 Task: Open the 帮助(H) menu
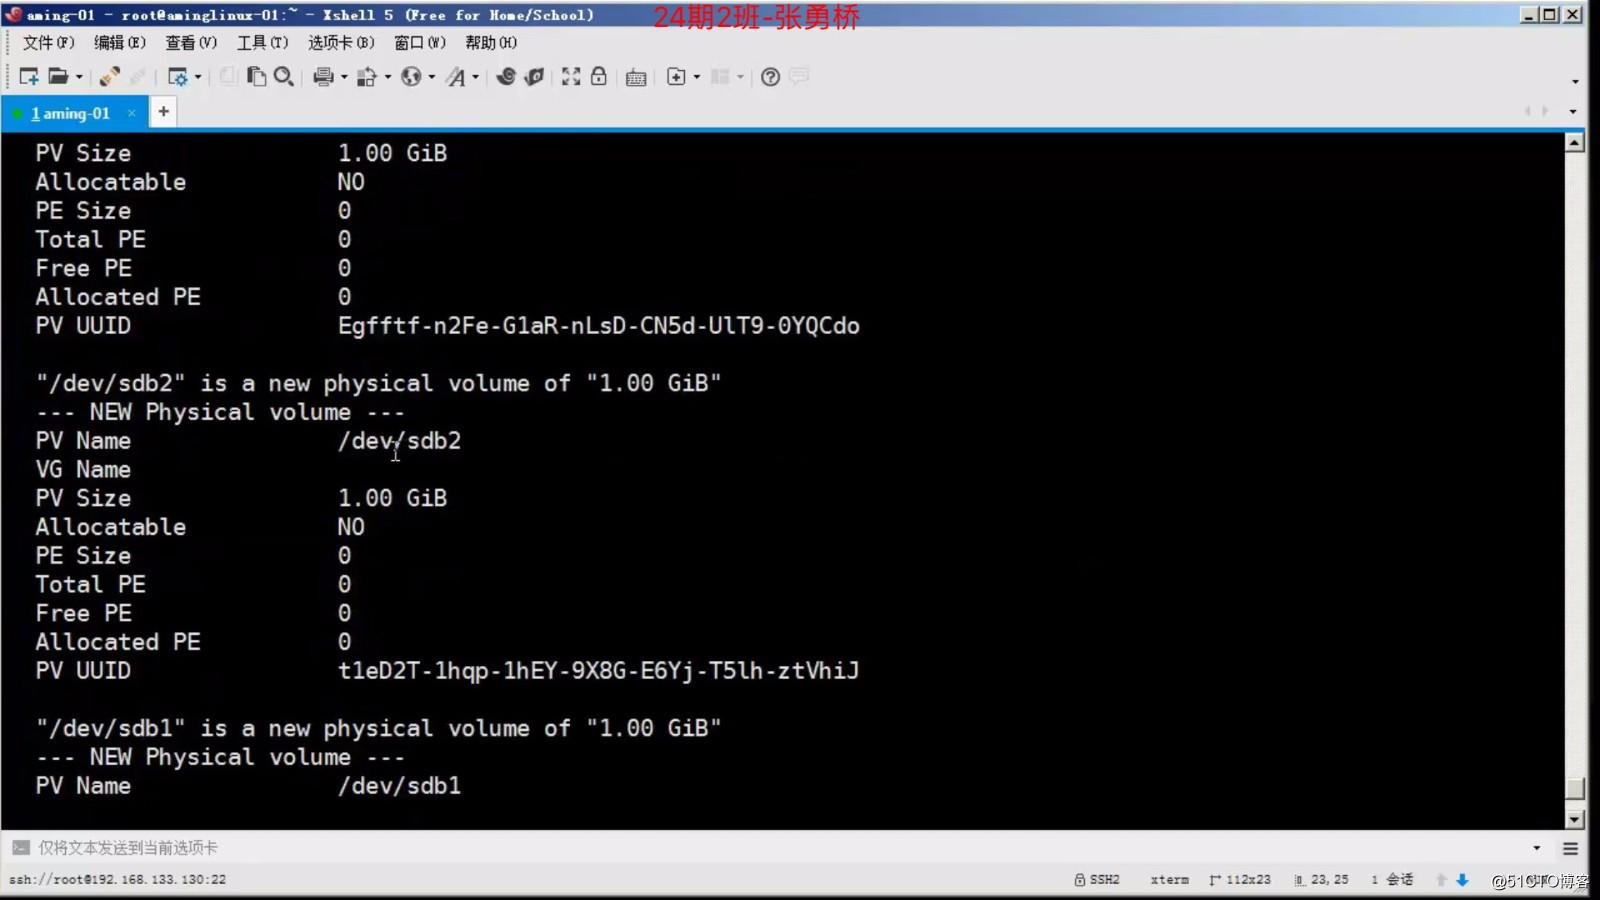491,42
